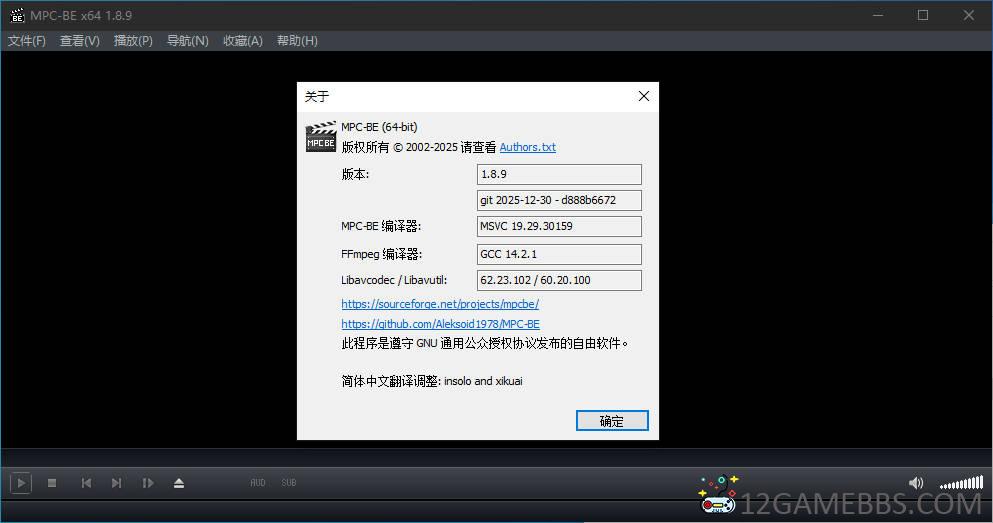Click the MPC-BE (64-bit) text

pyautogui.click(x=379, y=127)
